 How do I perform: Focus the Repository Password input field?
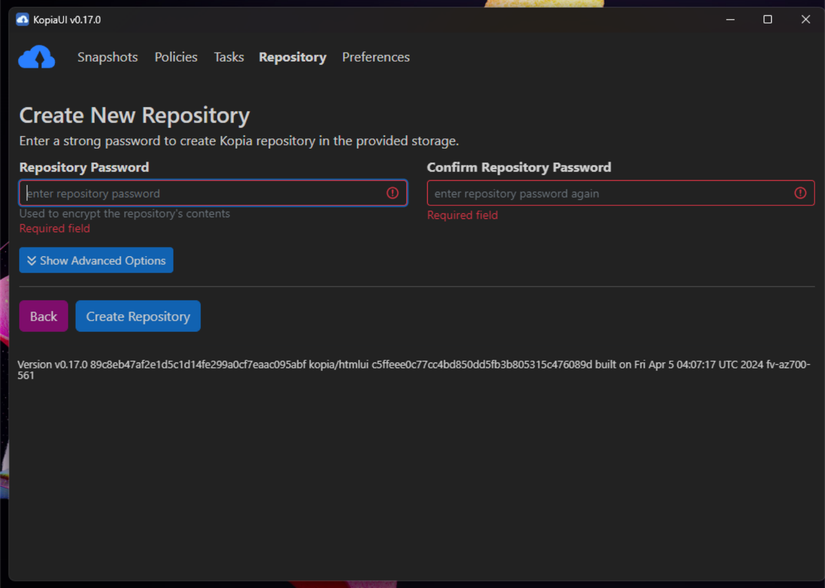click(x=213, y=193)
